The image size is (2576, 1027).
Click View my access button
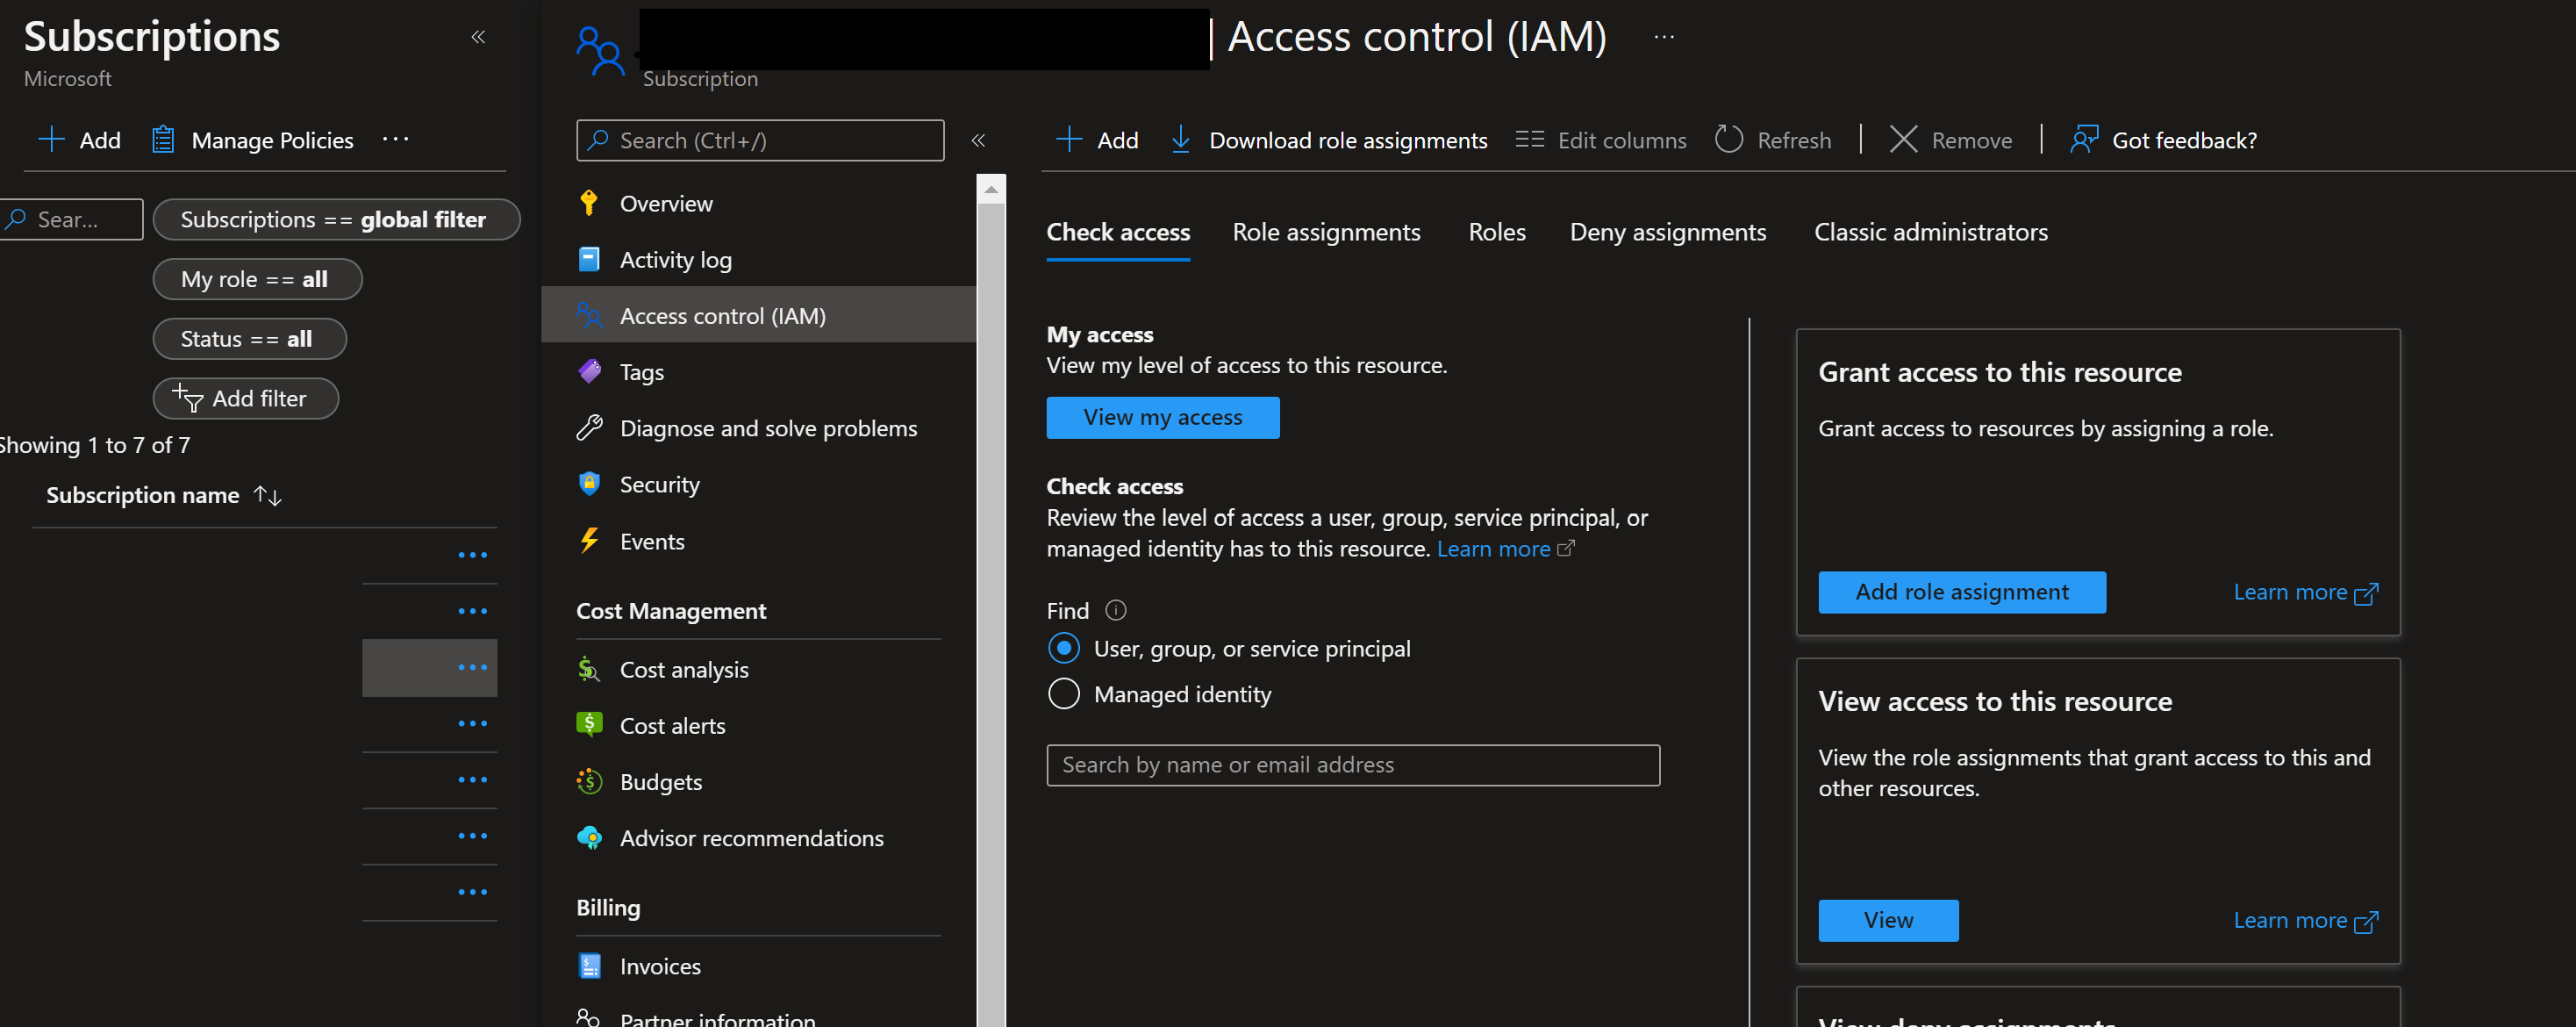(1162, 416)
